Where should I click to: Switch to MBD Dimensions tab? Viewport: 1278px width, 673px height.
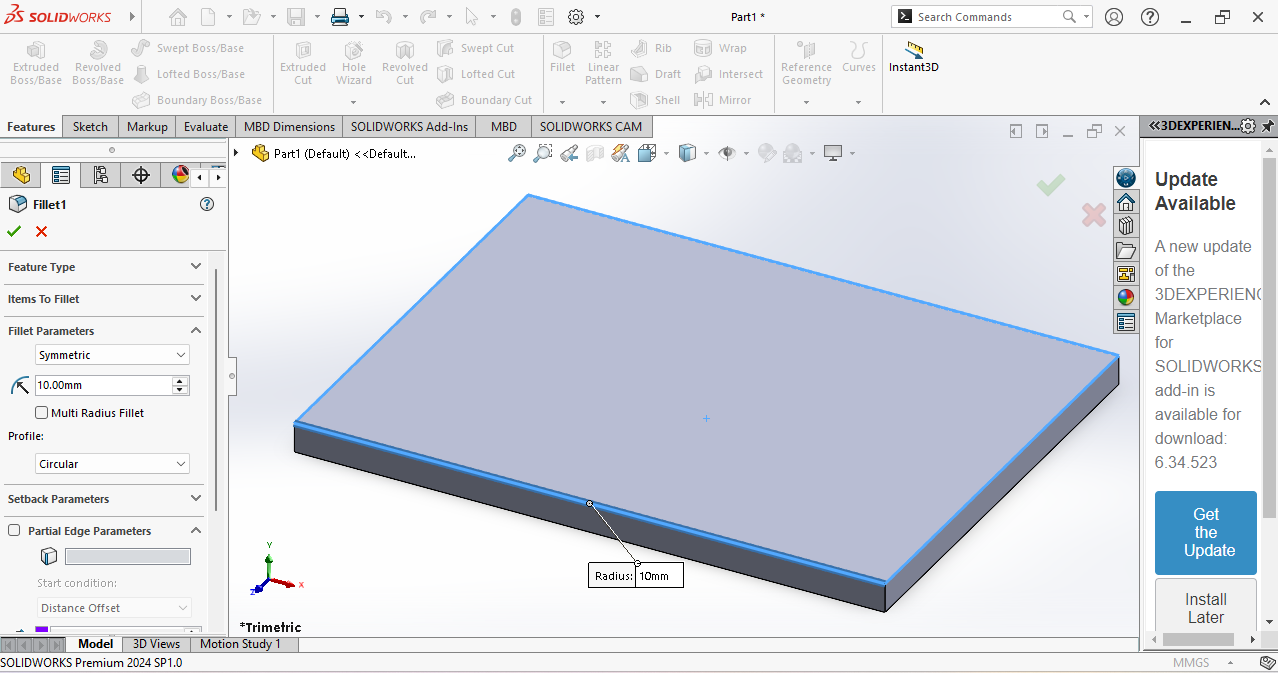[x=290, y=127]
